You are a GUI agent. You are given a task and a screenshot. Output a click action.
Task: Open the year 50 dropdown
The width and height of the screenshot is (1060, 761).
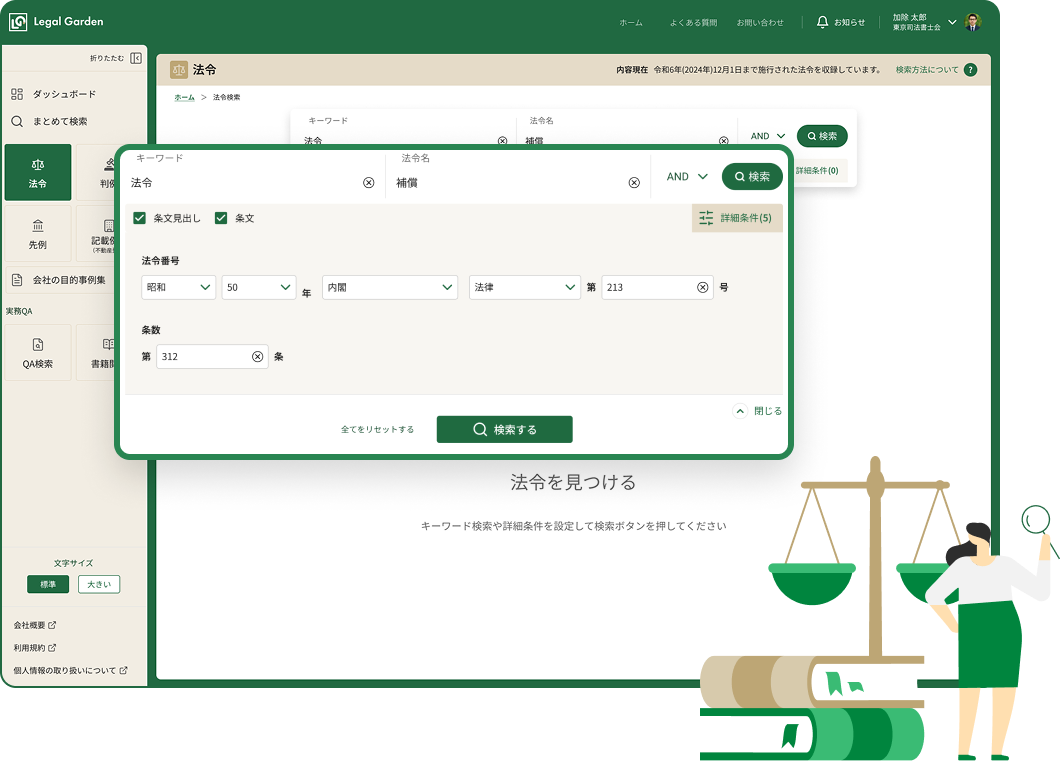(259, 287)
